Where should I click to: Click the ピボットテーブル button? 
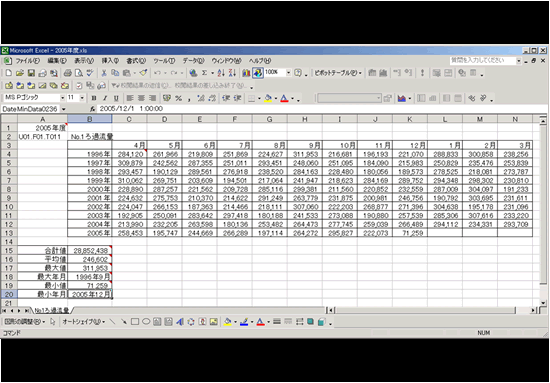pyautogui.click(x=337, y=73)
